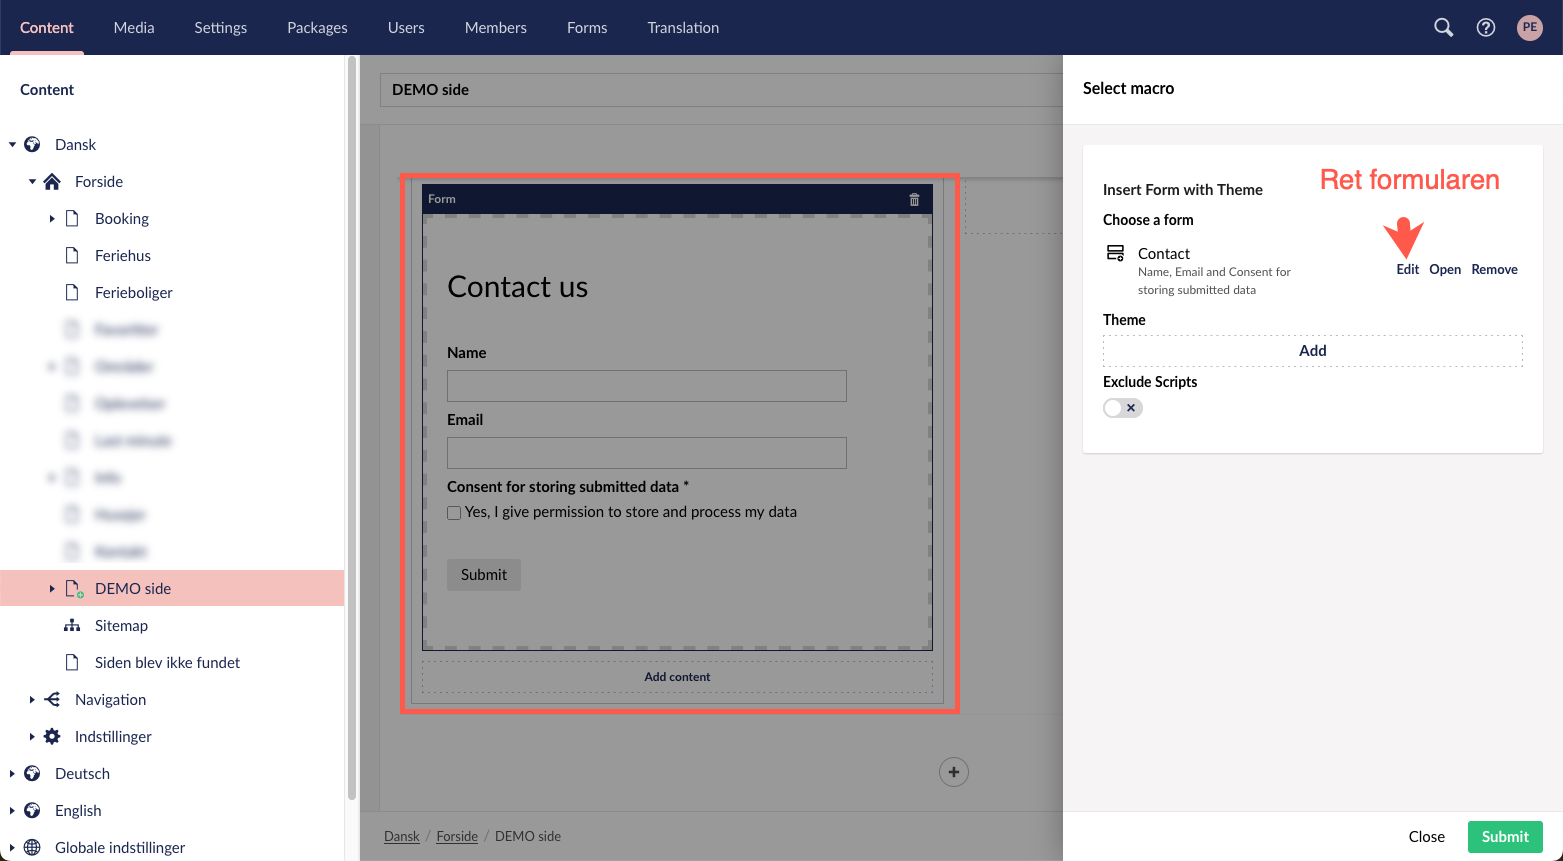Expand the English tree node
This screenshot has height=861, width=1563.
(x=12, y=810)
